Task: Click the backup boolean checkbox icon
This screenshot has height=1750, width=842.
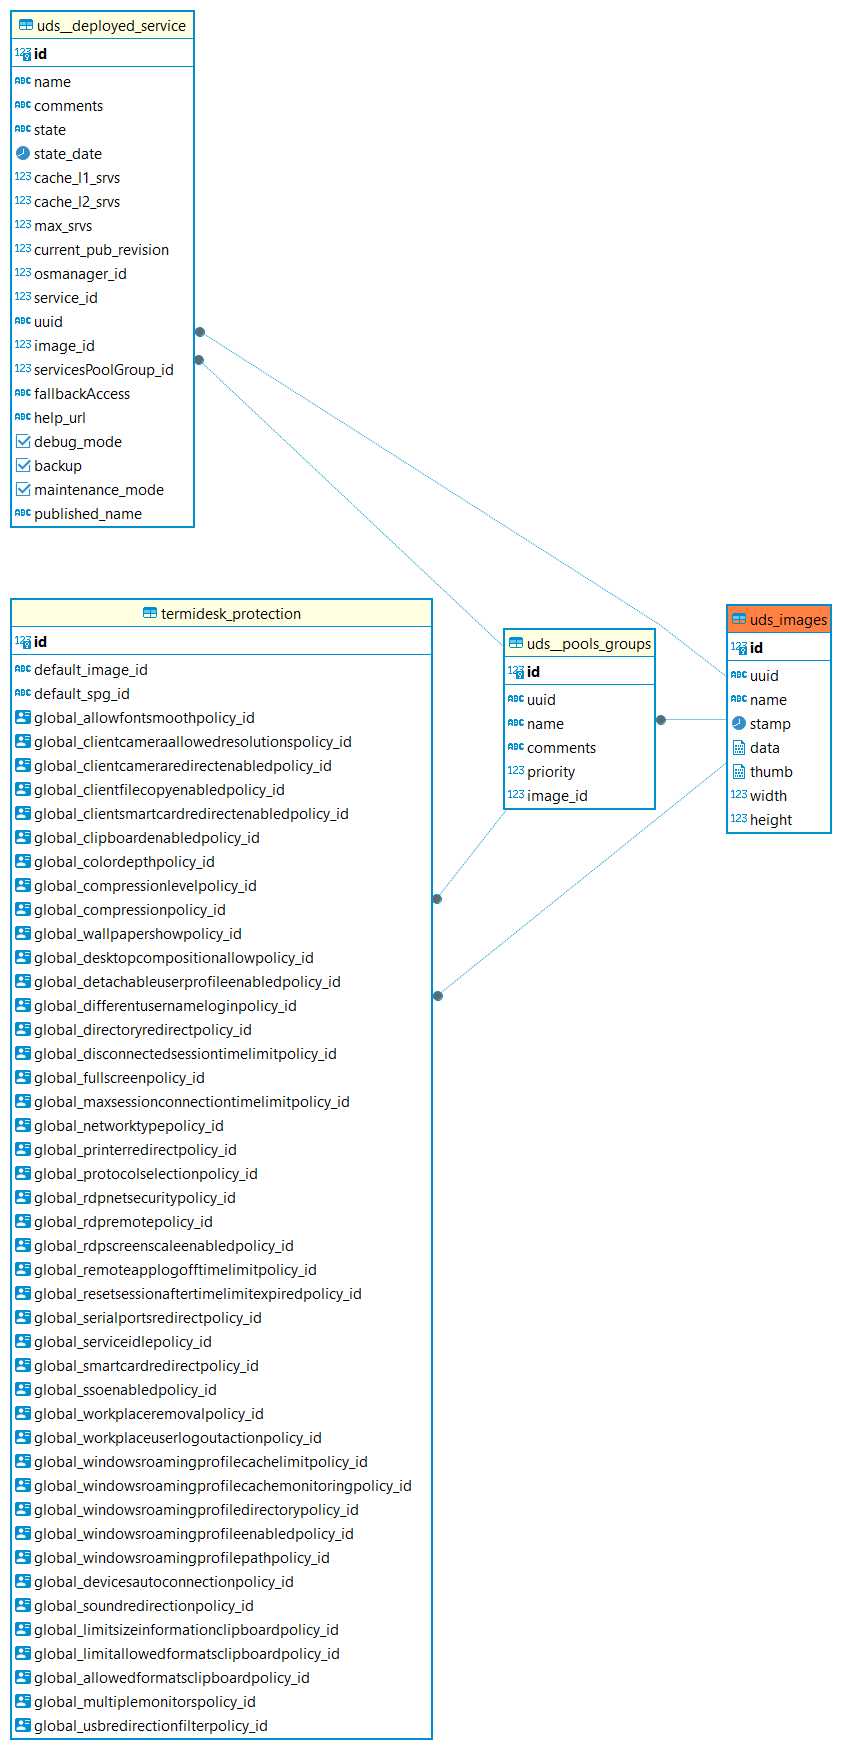Action: coord(23,465)
